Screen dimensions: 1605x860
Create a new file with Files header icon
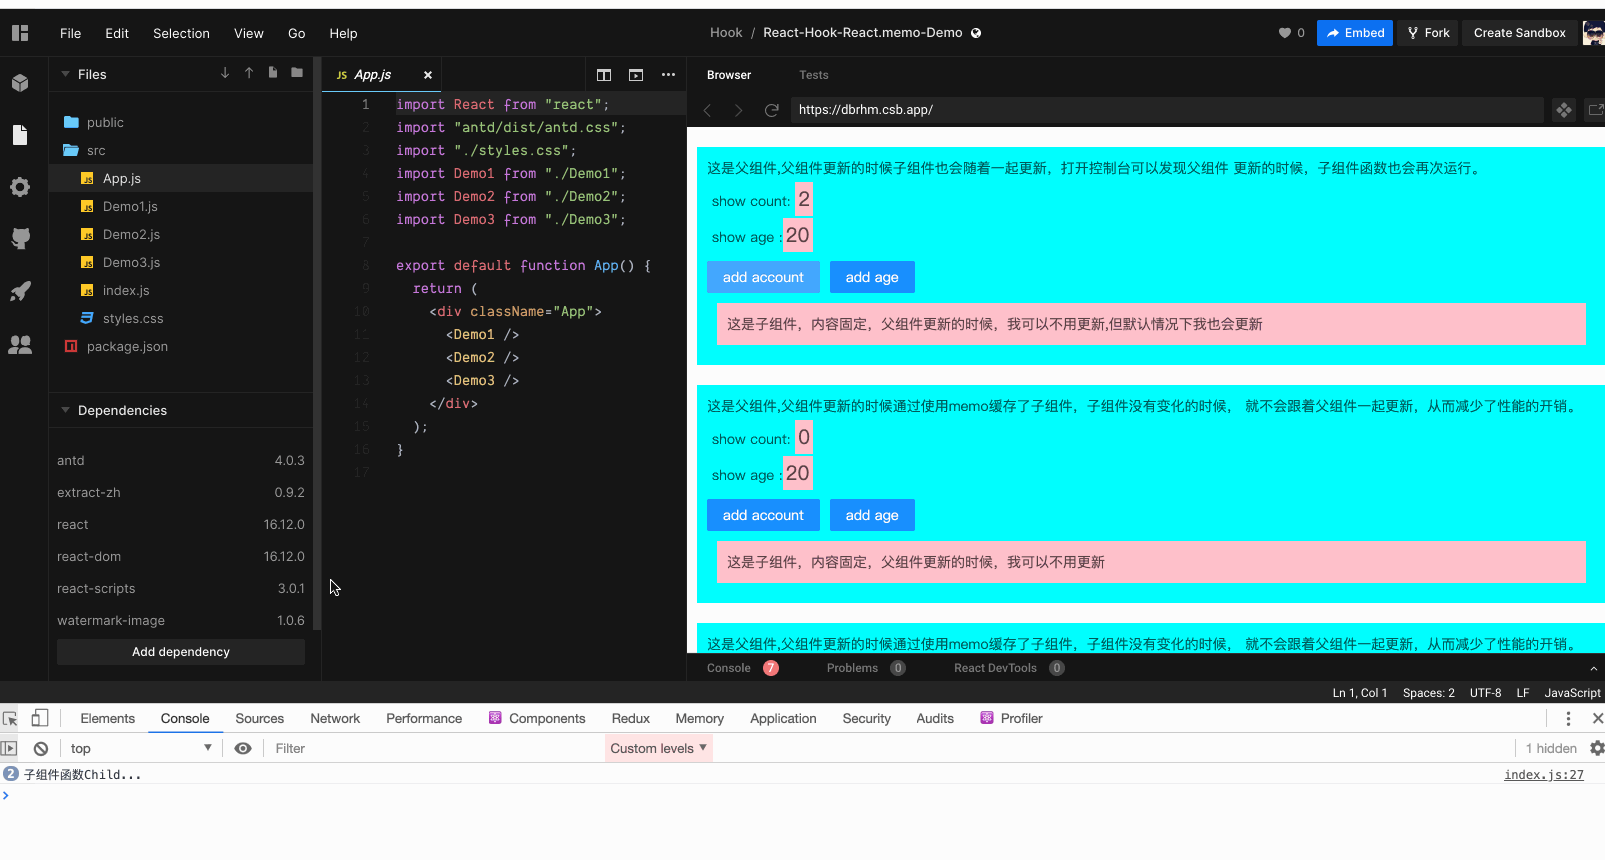tap(273, 73)
